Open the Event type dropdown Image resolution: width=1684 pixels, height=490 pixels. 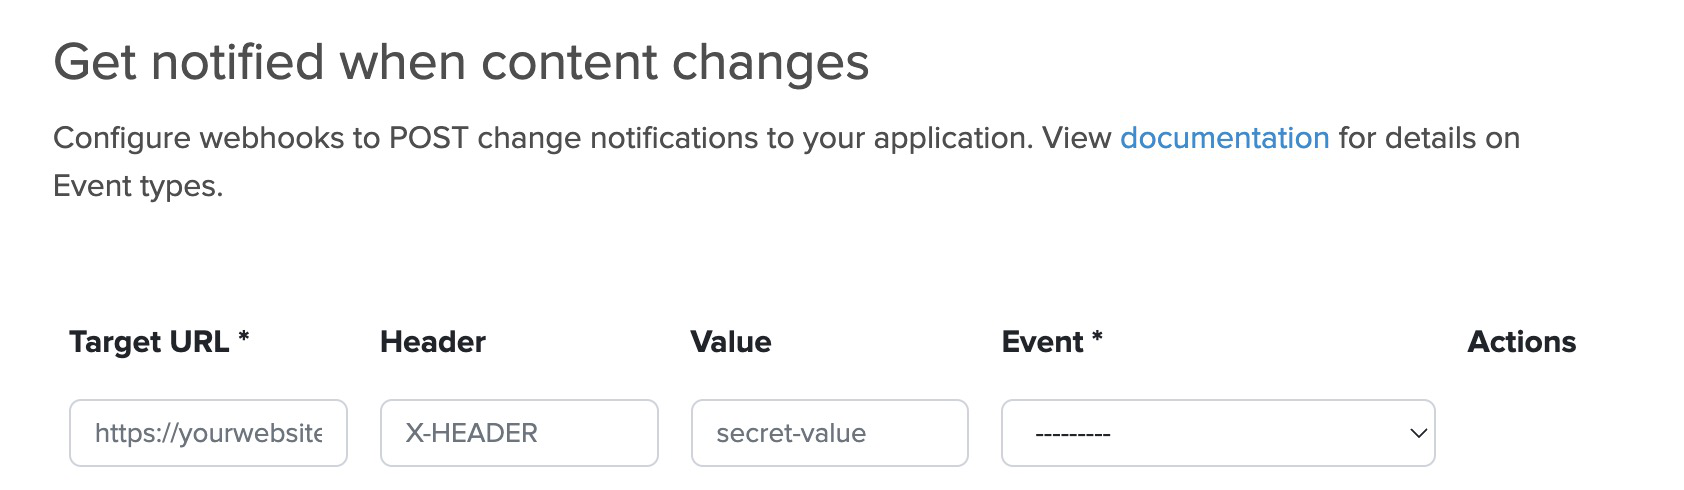point(1217,433)
